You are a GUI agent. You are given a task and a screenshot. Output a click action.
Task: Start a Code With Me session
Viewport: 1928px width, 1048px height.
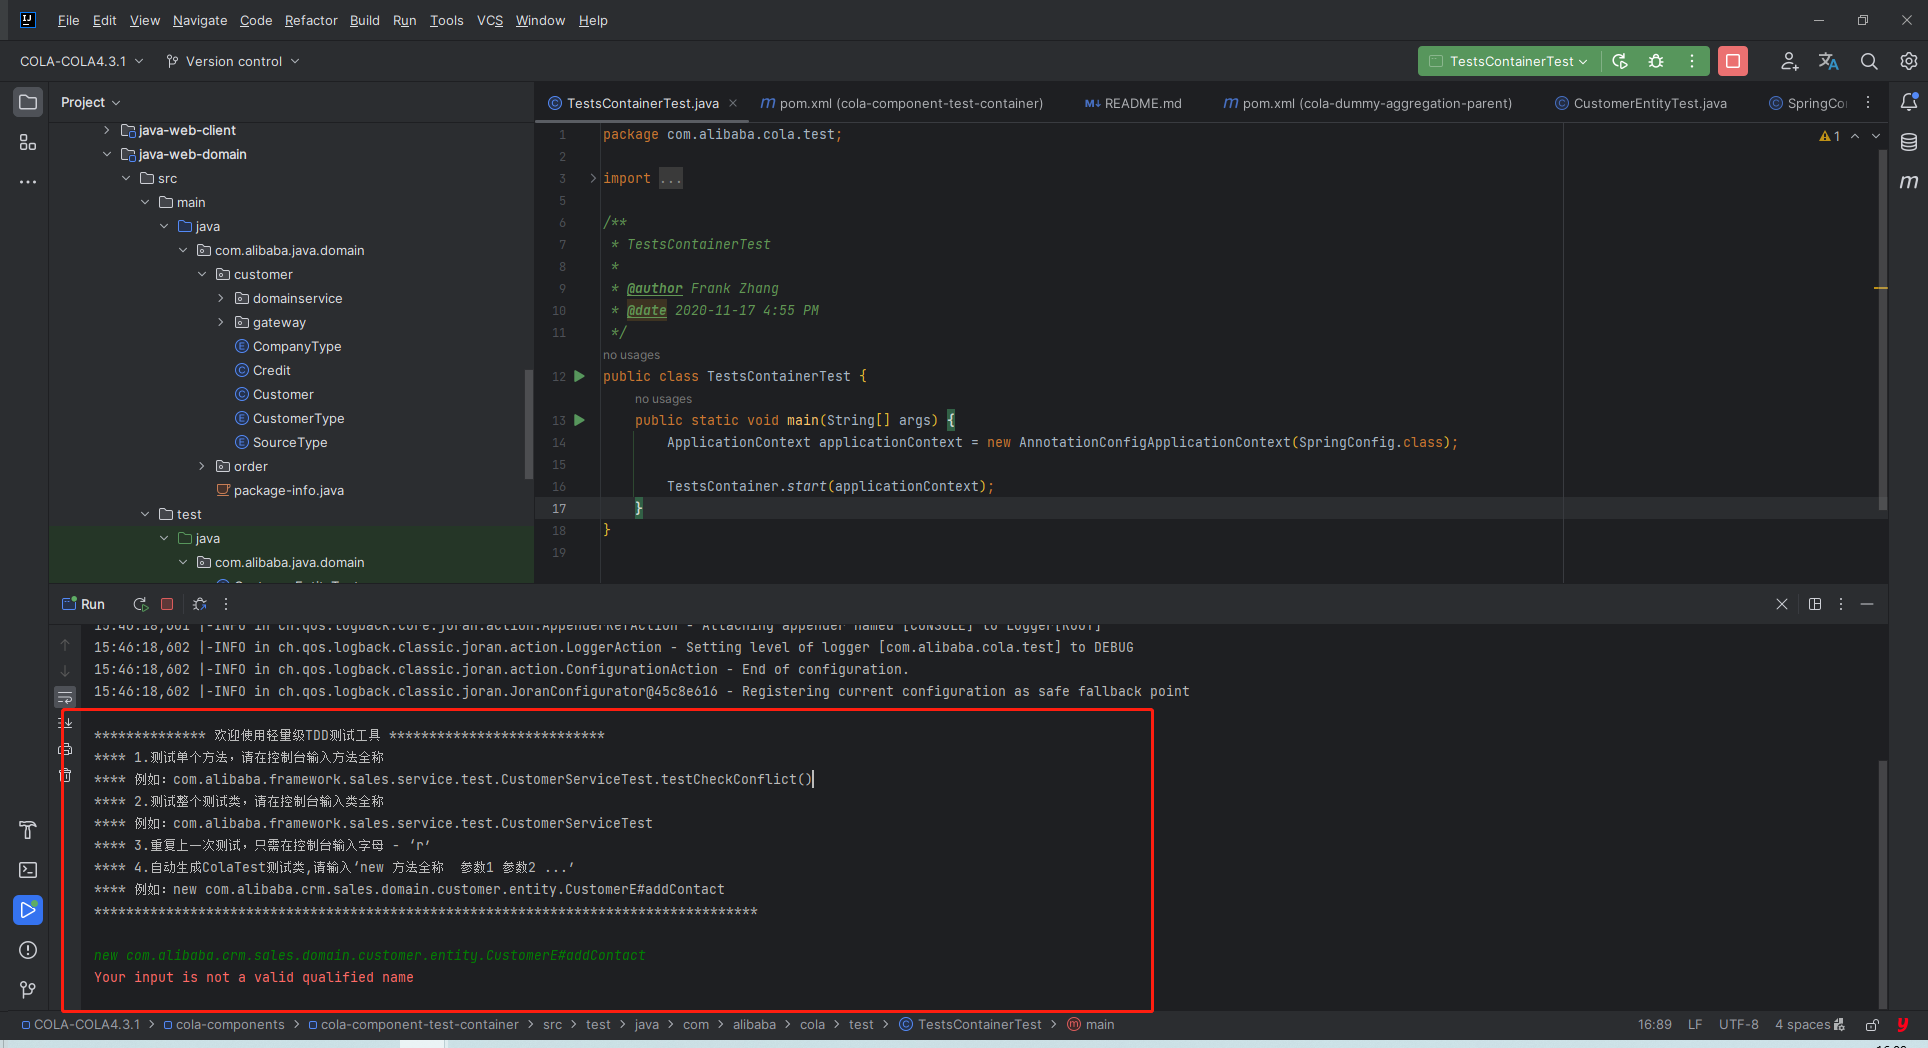point(1789,61)
